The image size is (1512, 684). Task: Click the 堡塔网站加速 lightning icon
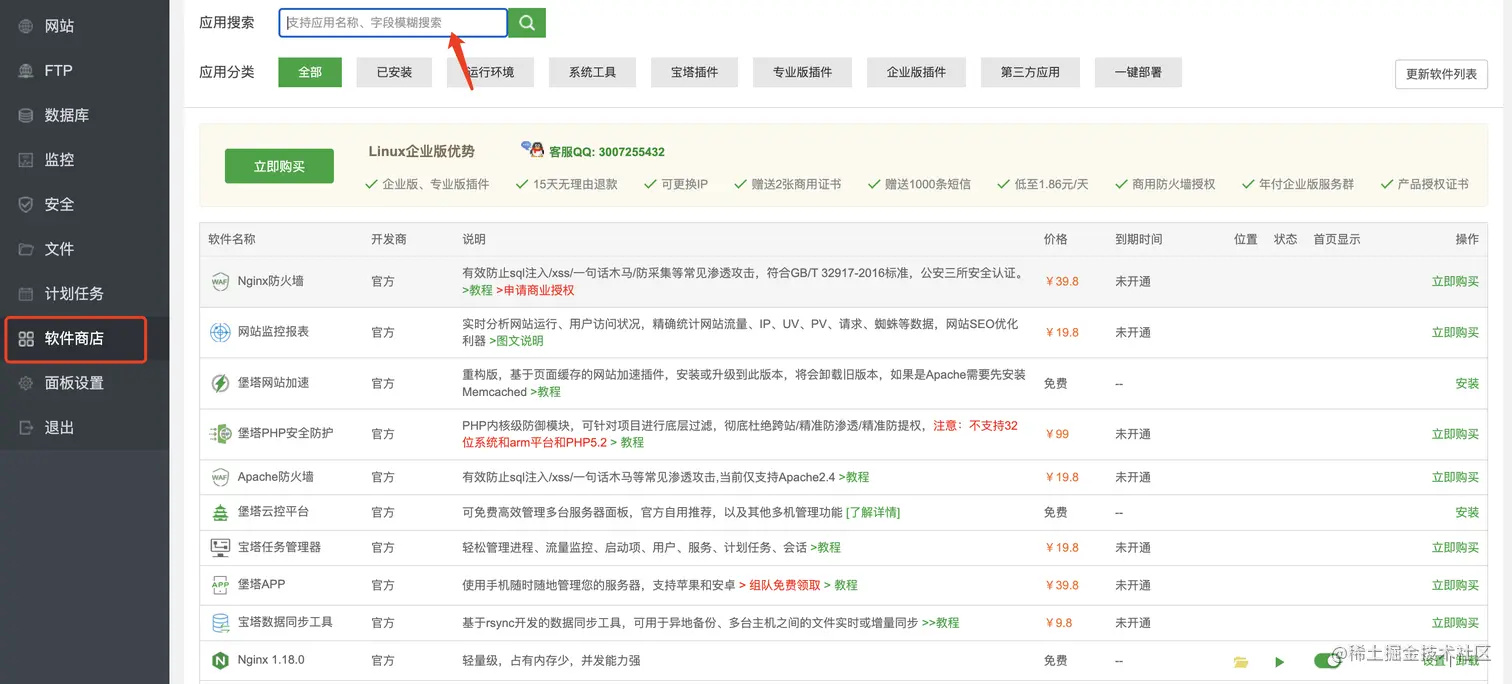click(x=220, y=383)
